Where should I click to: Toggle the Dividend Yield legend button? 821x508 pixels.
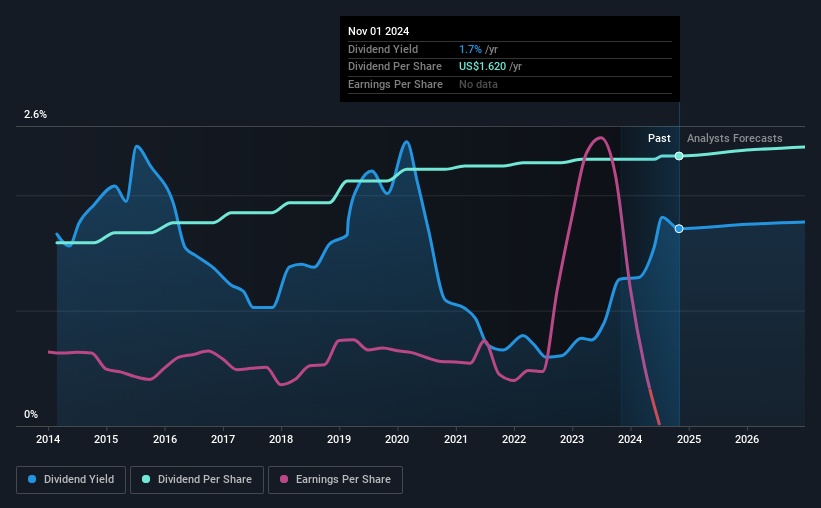pyautogui.click(x=71, y=480)
